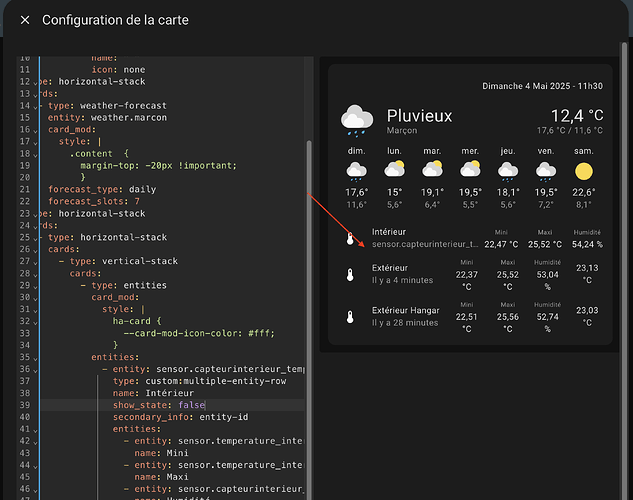Click 17,6 °C / 11,6 °C high-low text

pos(570,130)
